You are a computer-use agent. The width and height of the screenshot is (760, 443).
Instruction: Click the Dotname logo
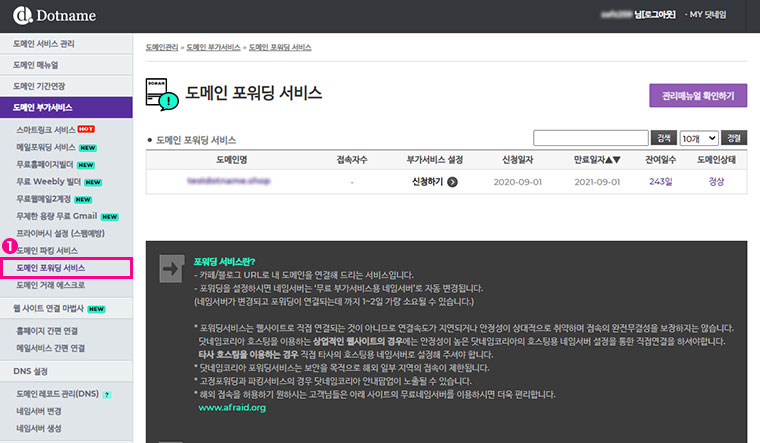(x=55, y=16)
